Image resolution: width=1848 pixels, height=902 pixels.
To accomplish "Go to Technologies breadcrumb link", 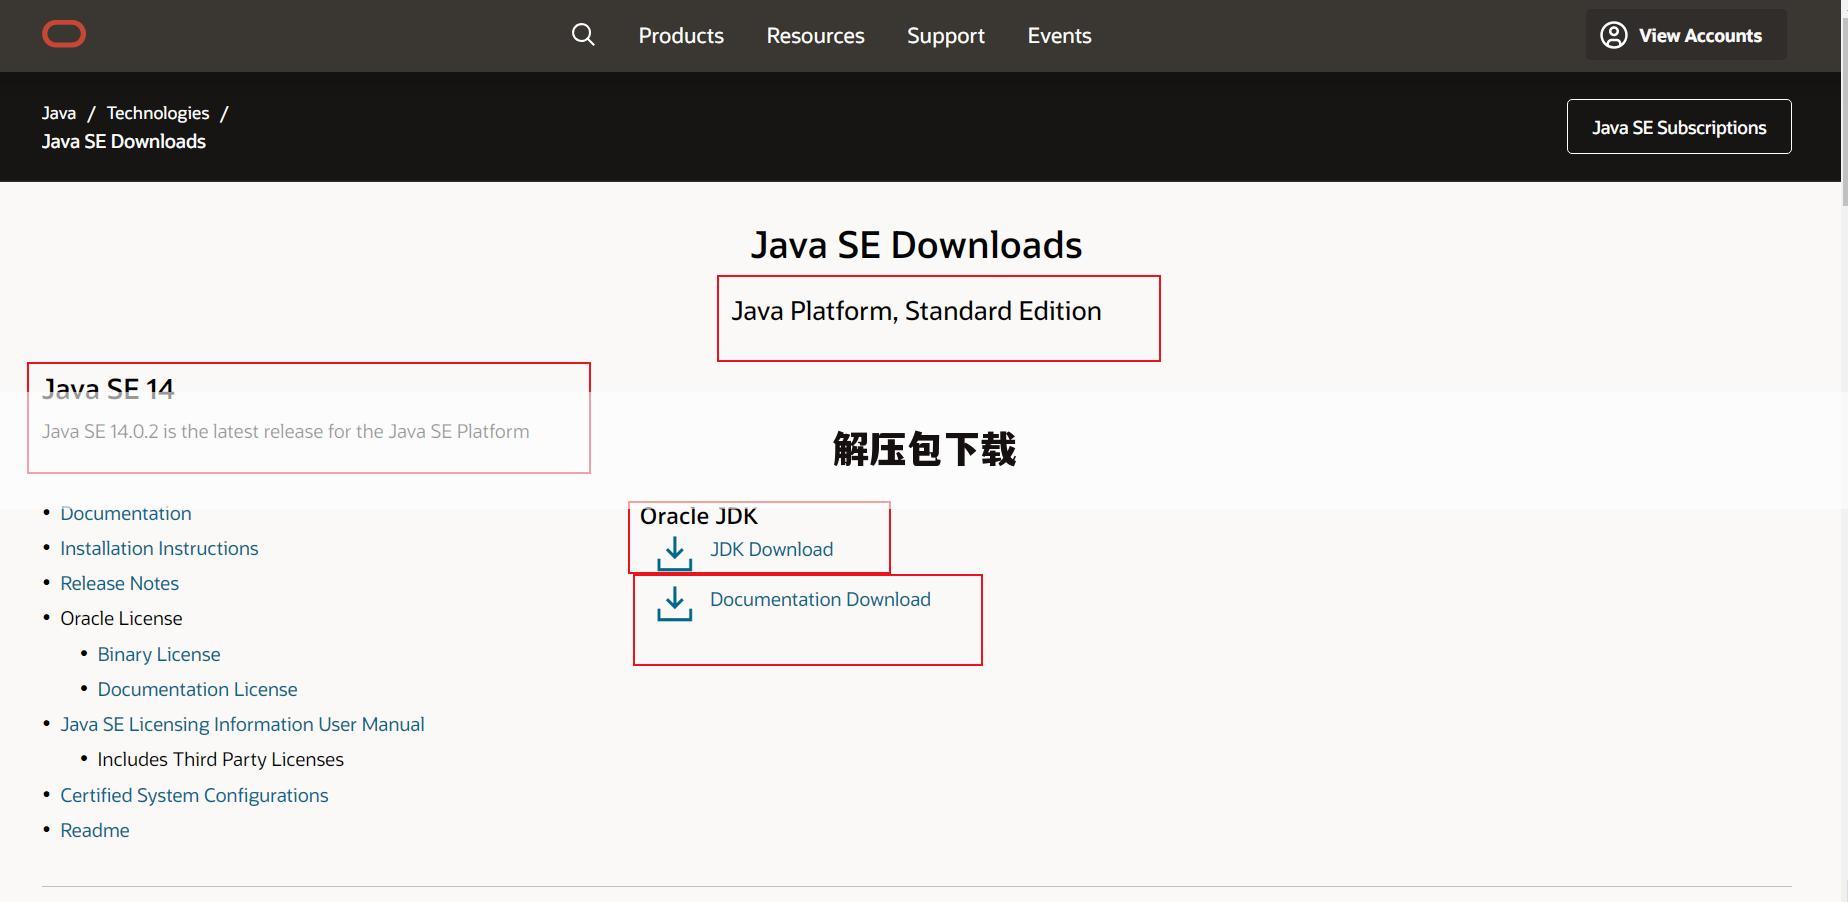I will (x=158, y=113).
